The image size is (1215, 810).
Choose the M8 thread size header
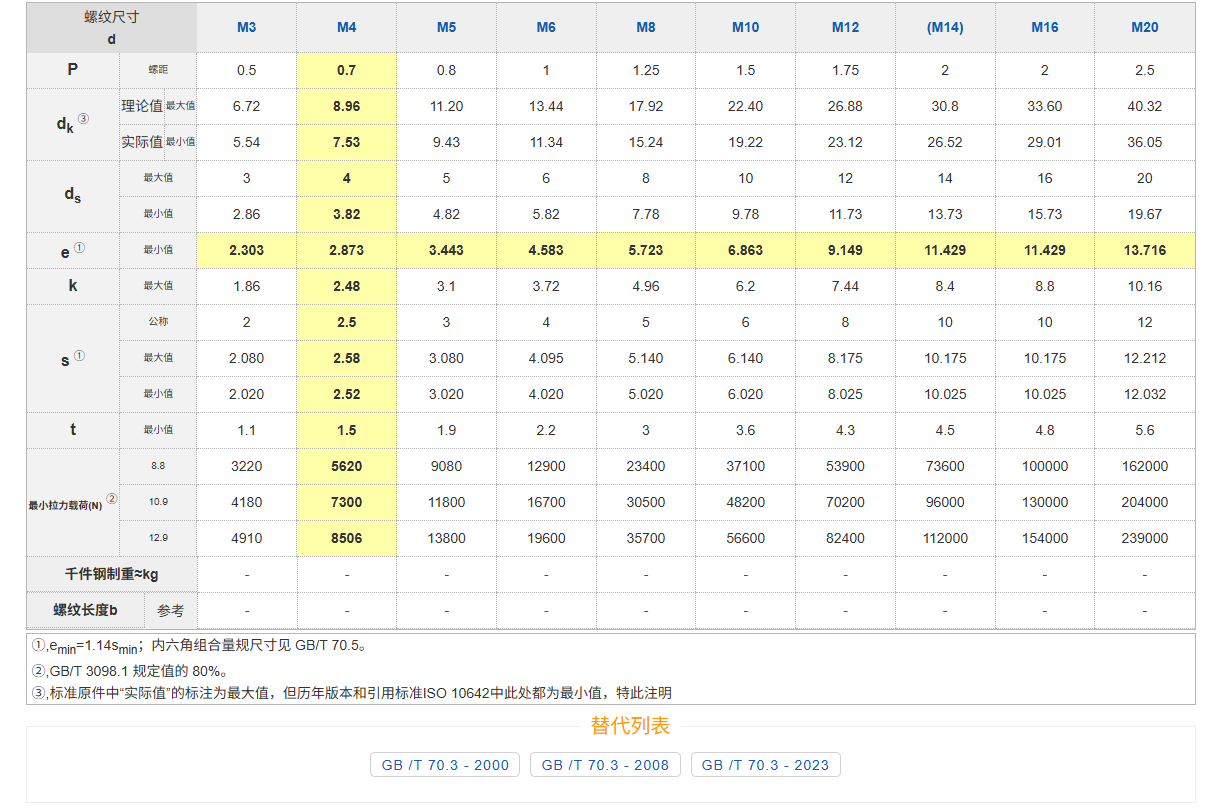pyautogui.click(x=646, y=27)
